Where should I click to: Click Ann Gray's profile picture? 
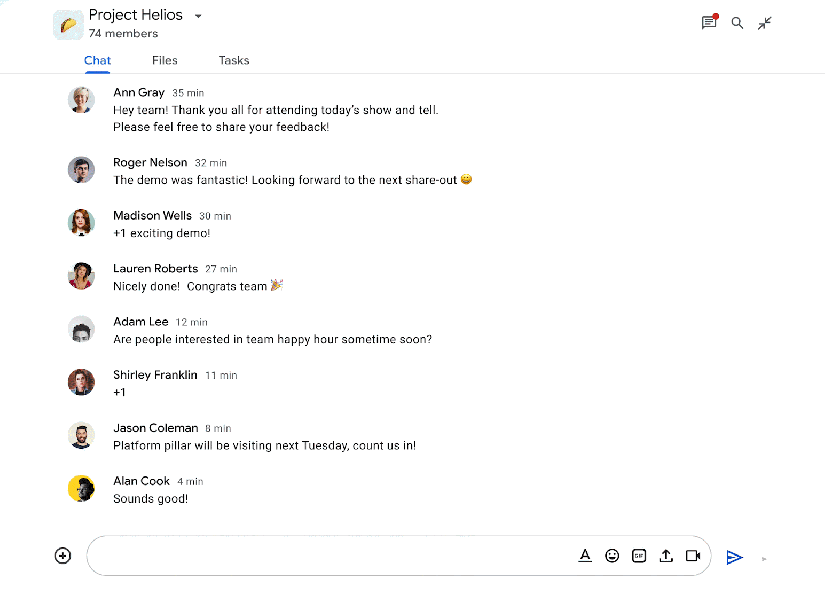click(x=81, y=99)
